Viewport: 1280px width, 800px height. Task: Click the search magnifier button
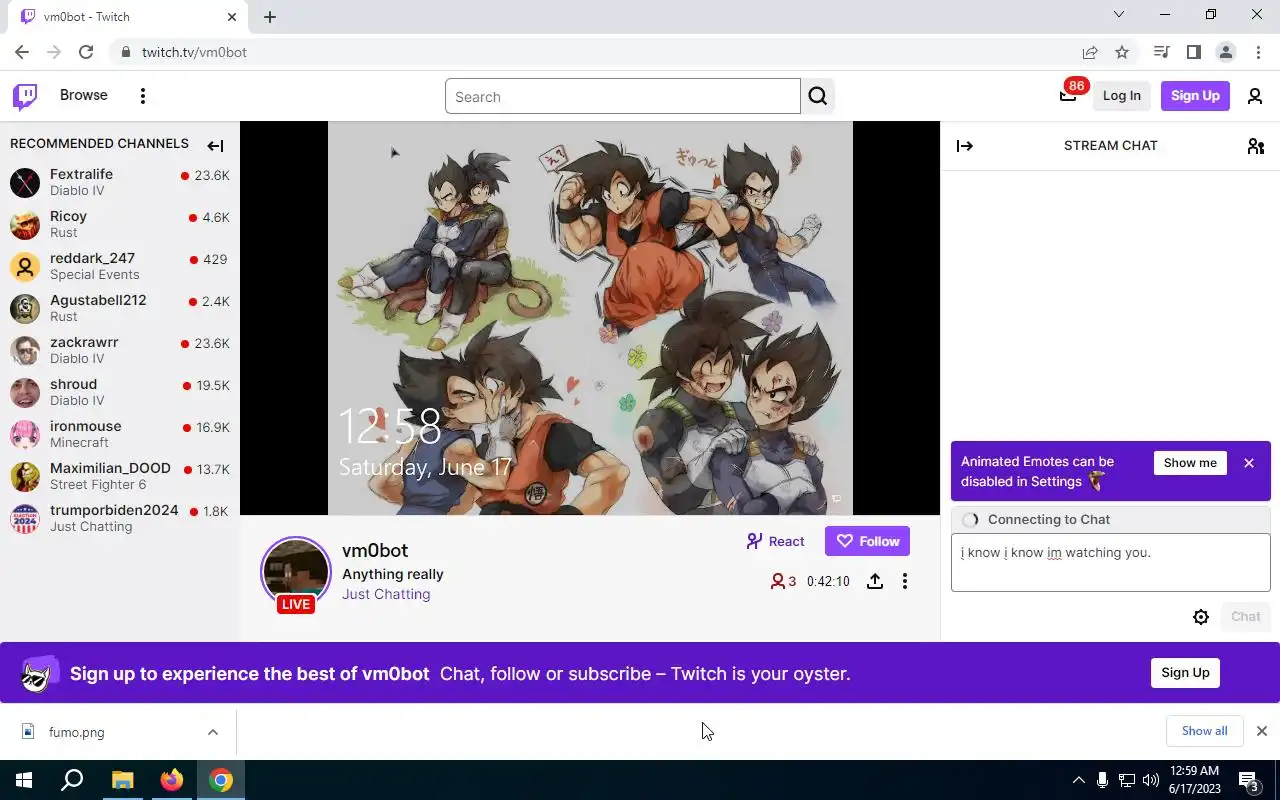[x=818, y=96]
